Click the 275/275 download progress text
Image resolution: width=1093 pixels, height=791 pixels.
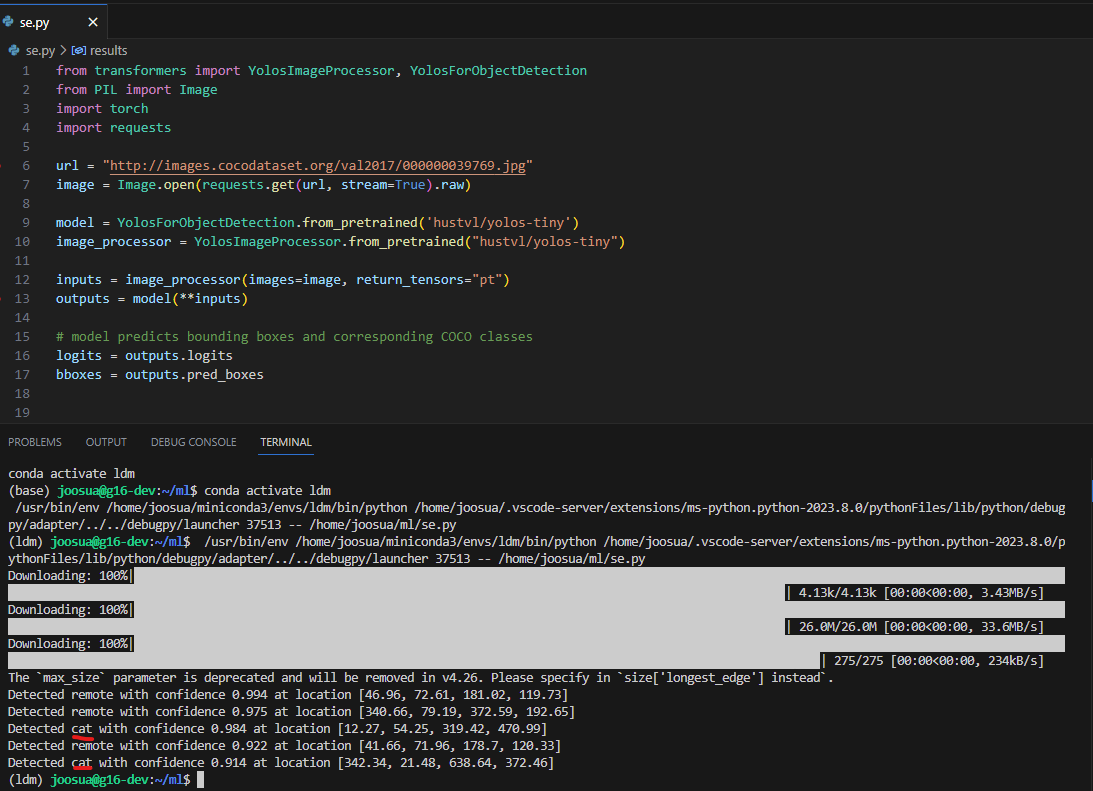tap(938, 661)
